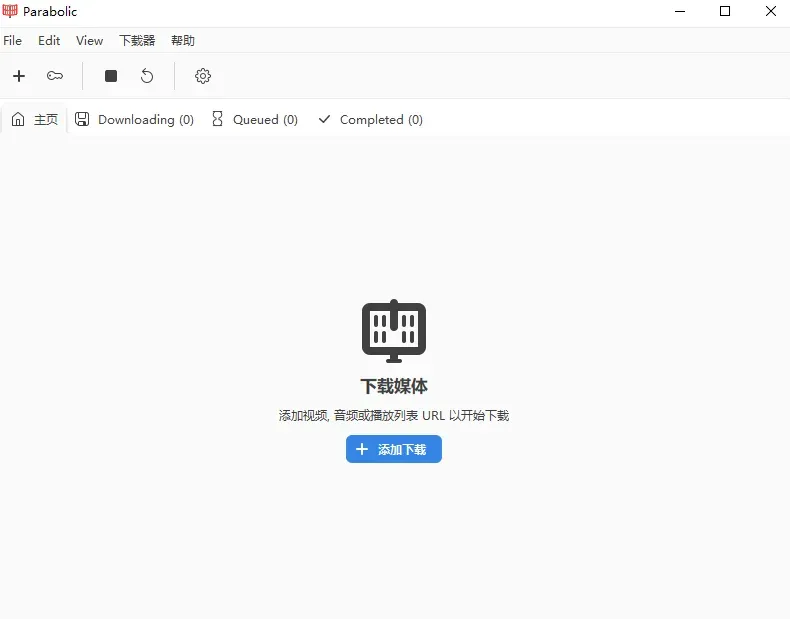Open the 下载器 menu
The image size is (790, 619).
point(137,40)
